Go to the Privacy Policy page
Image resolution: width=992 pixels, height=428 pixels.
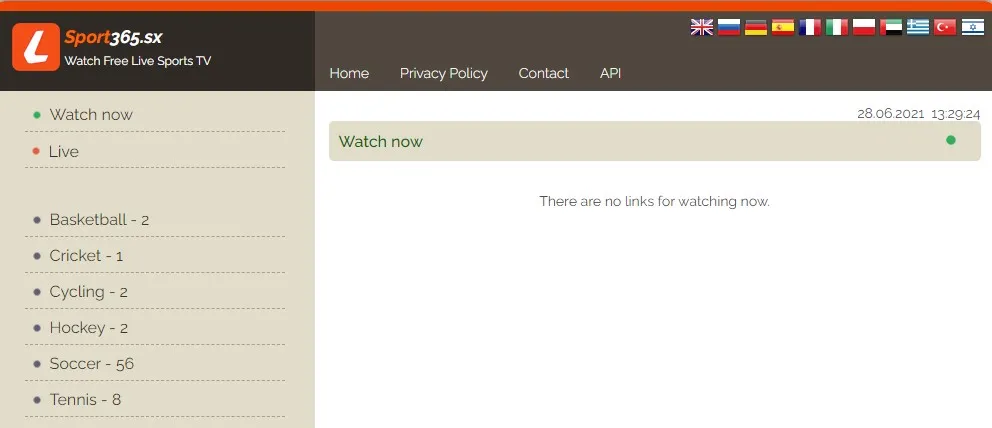(443, 73)
